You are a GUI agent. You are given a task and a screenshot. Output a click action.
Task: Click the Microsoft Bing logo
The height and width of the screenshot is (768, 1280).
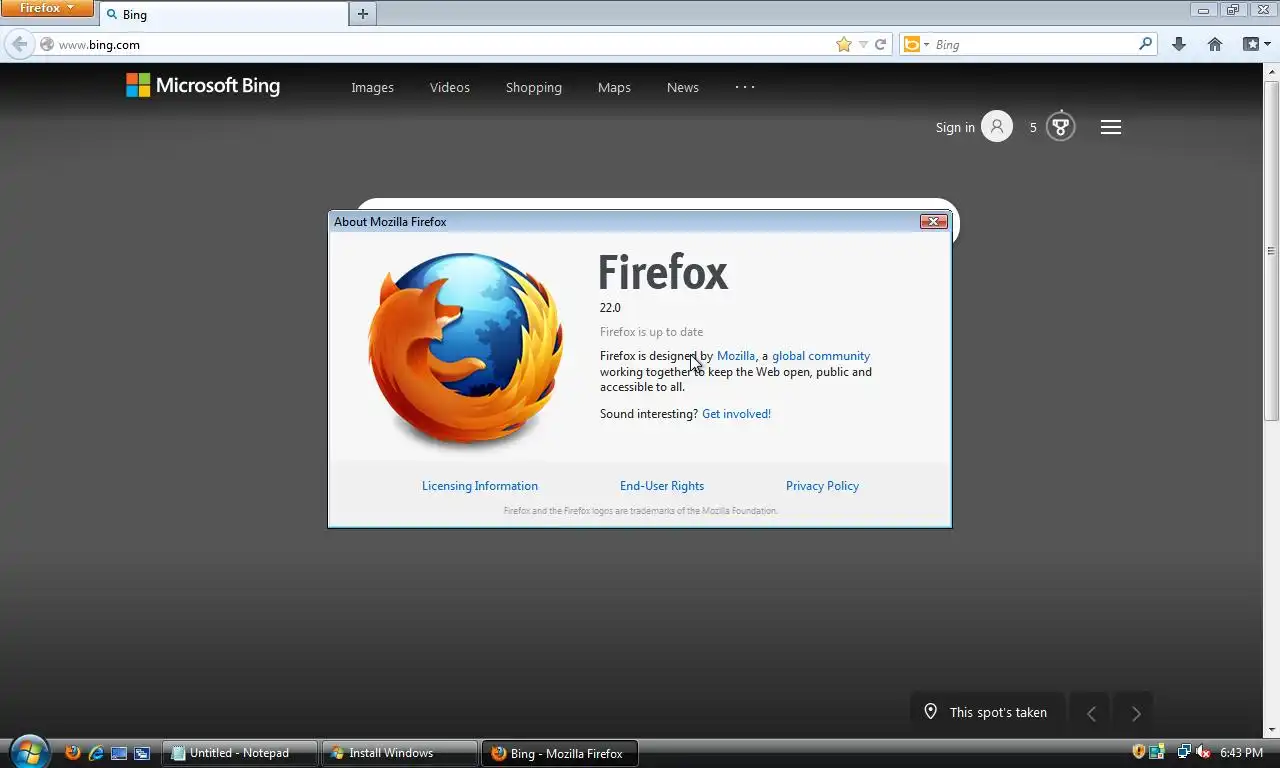click(x=203, y=86)
